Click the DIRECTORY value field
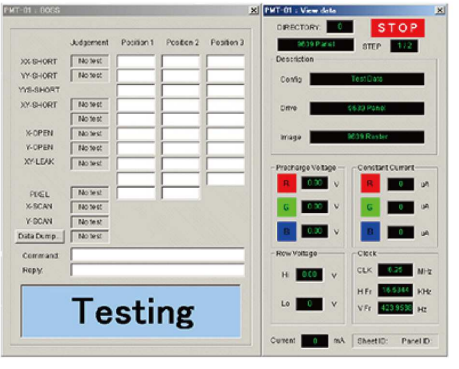 click(x=340, y=27)
